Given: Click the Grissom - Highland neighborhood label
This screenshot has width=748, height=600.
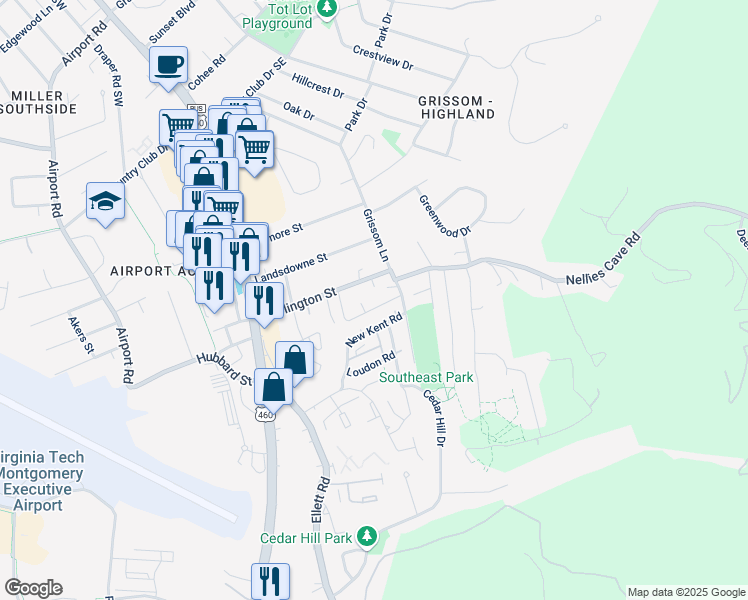Looking at the screenshot, I should [456, 107].
